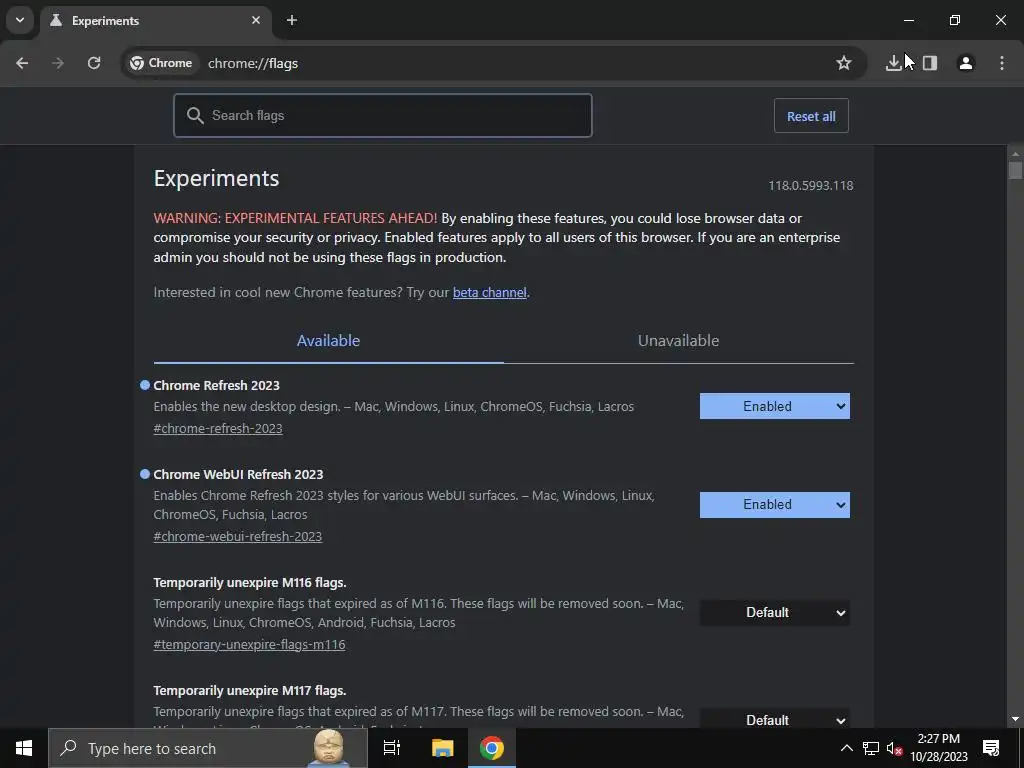
Task: Open the side panel icon
Action: click(x=930, y=63)
